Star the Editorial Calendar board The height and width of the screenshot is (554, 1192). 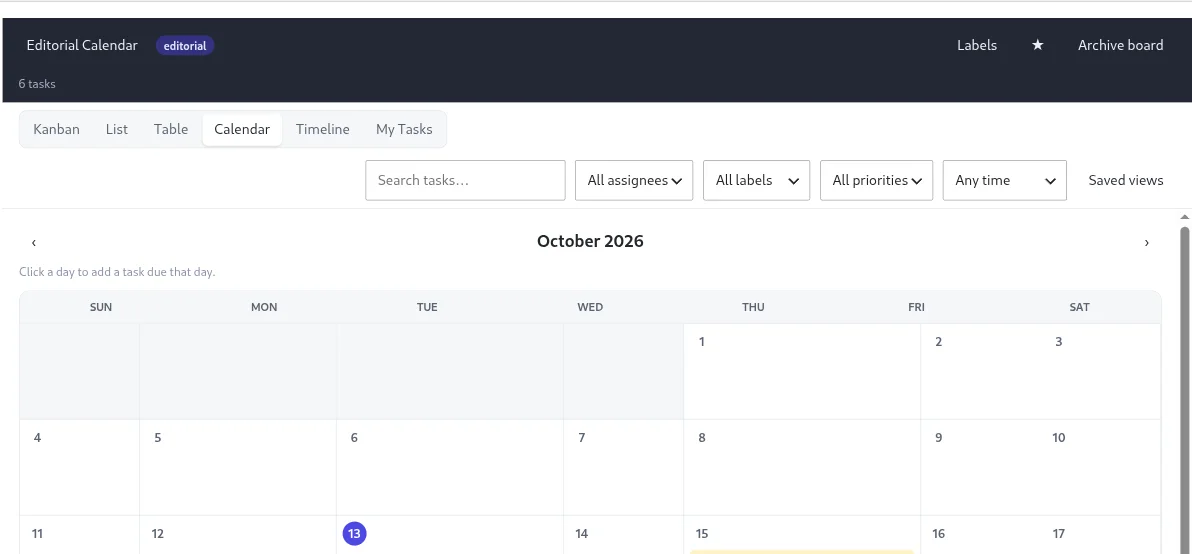(x=1037, y=46)
